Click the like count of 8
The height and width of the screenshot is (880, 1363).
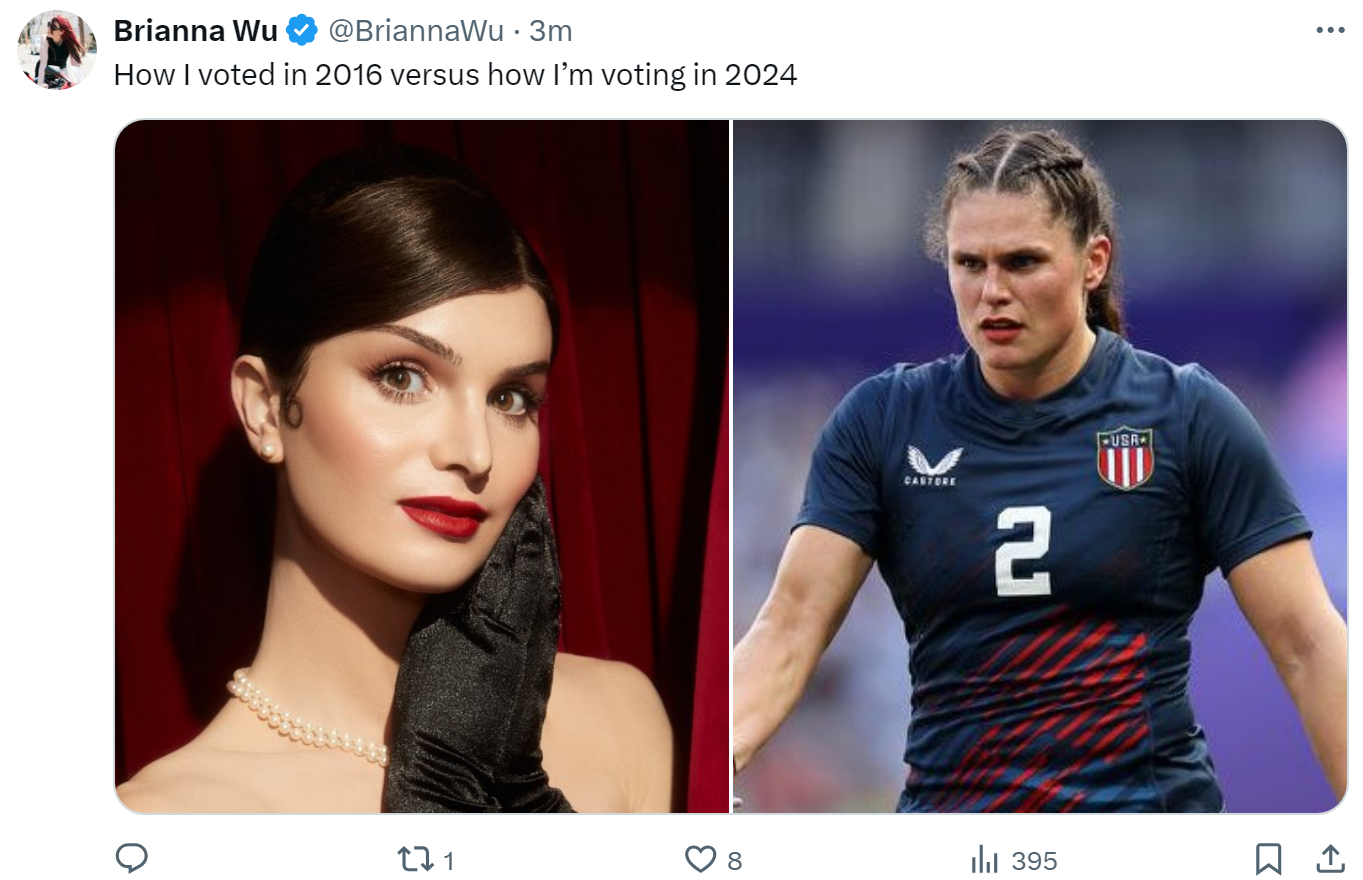(x=735, y=860)
